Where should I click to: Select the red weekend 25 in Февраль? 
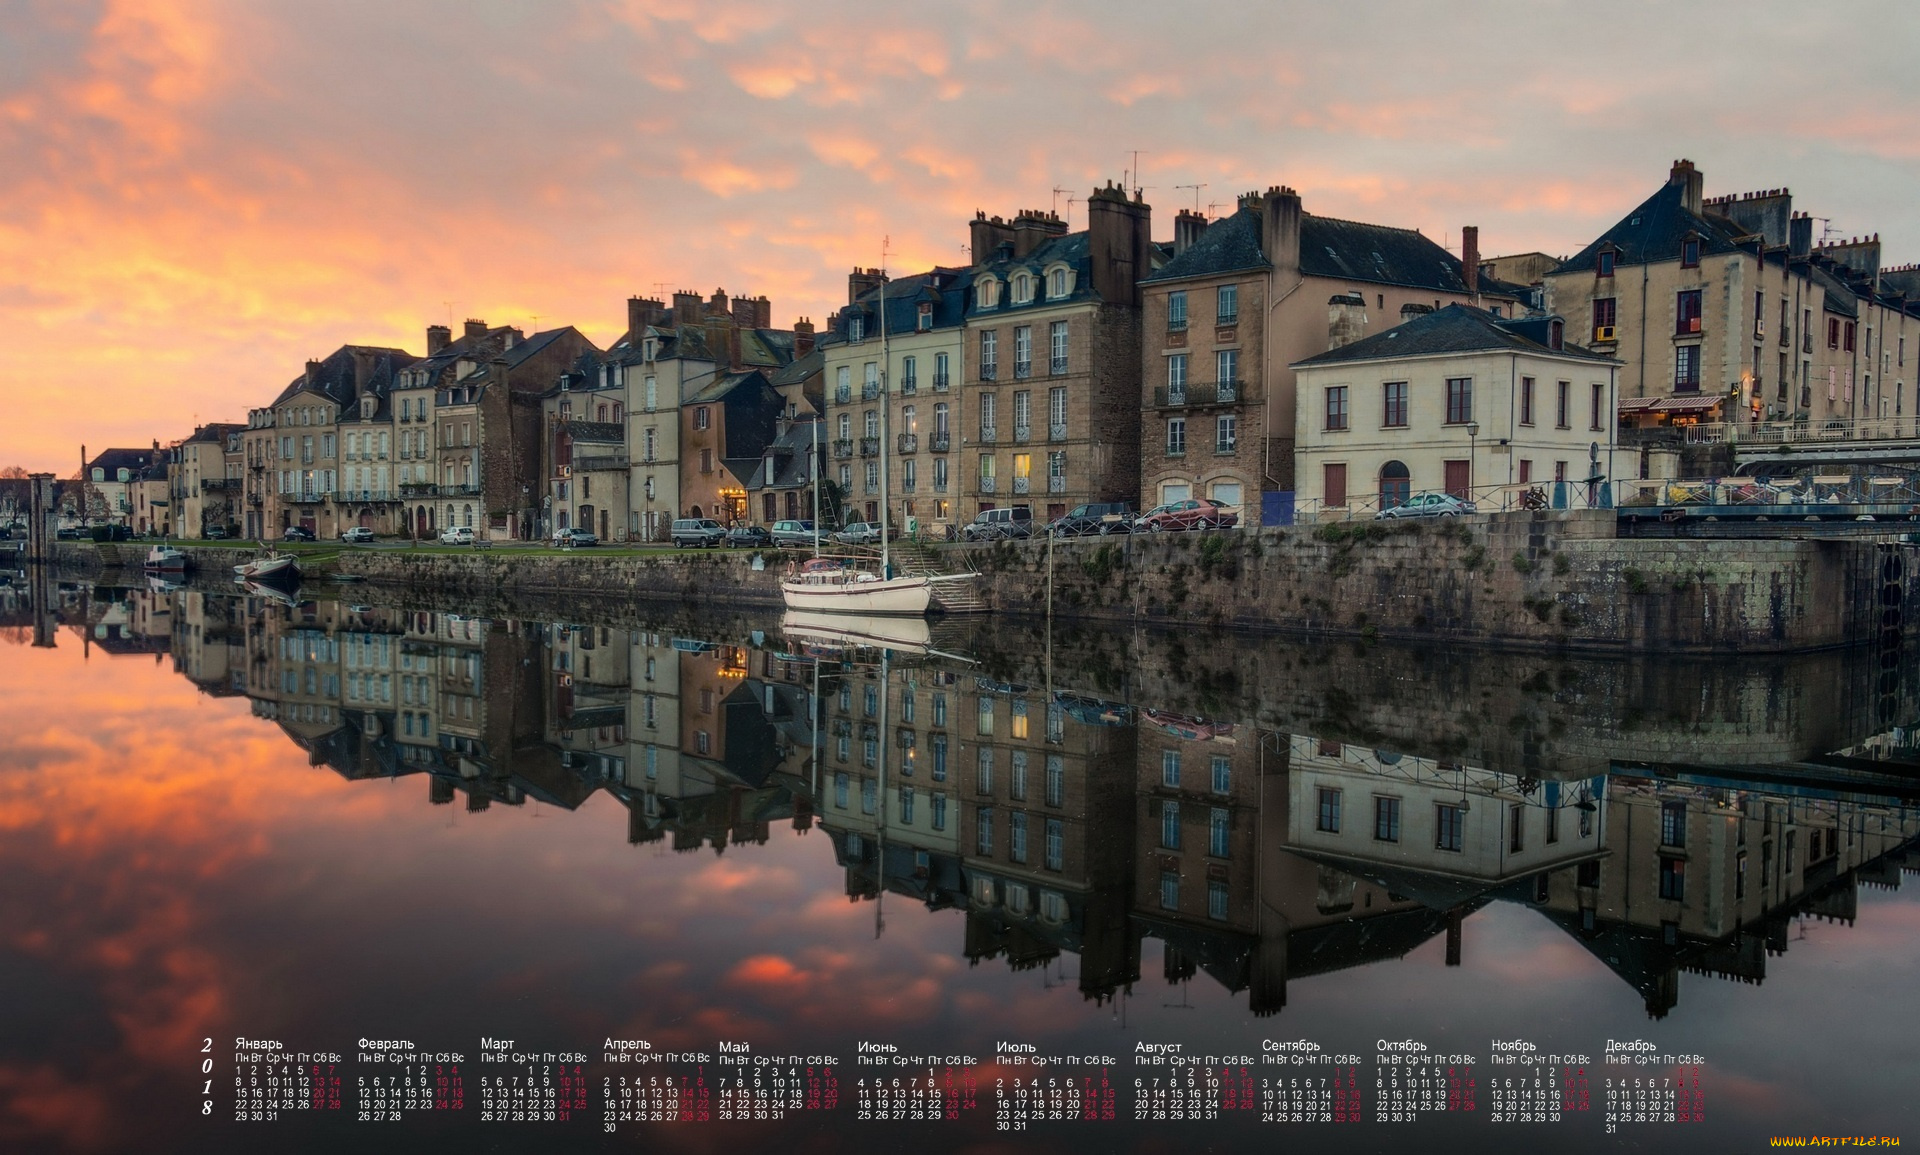456,1105
